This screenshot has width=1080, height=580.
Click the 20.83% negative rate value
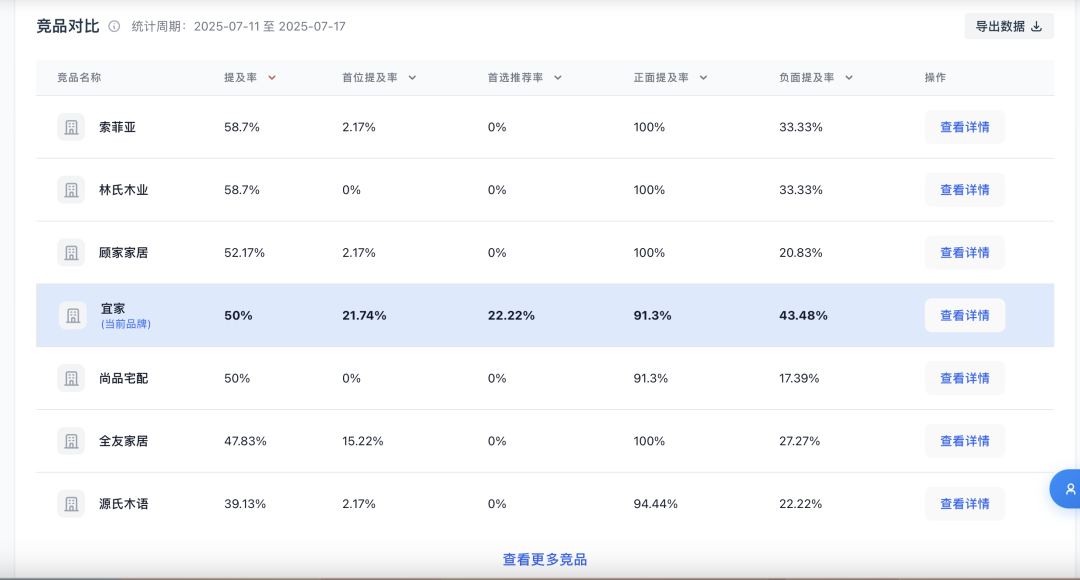(x=800, y=253)
